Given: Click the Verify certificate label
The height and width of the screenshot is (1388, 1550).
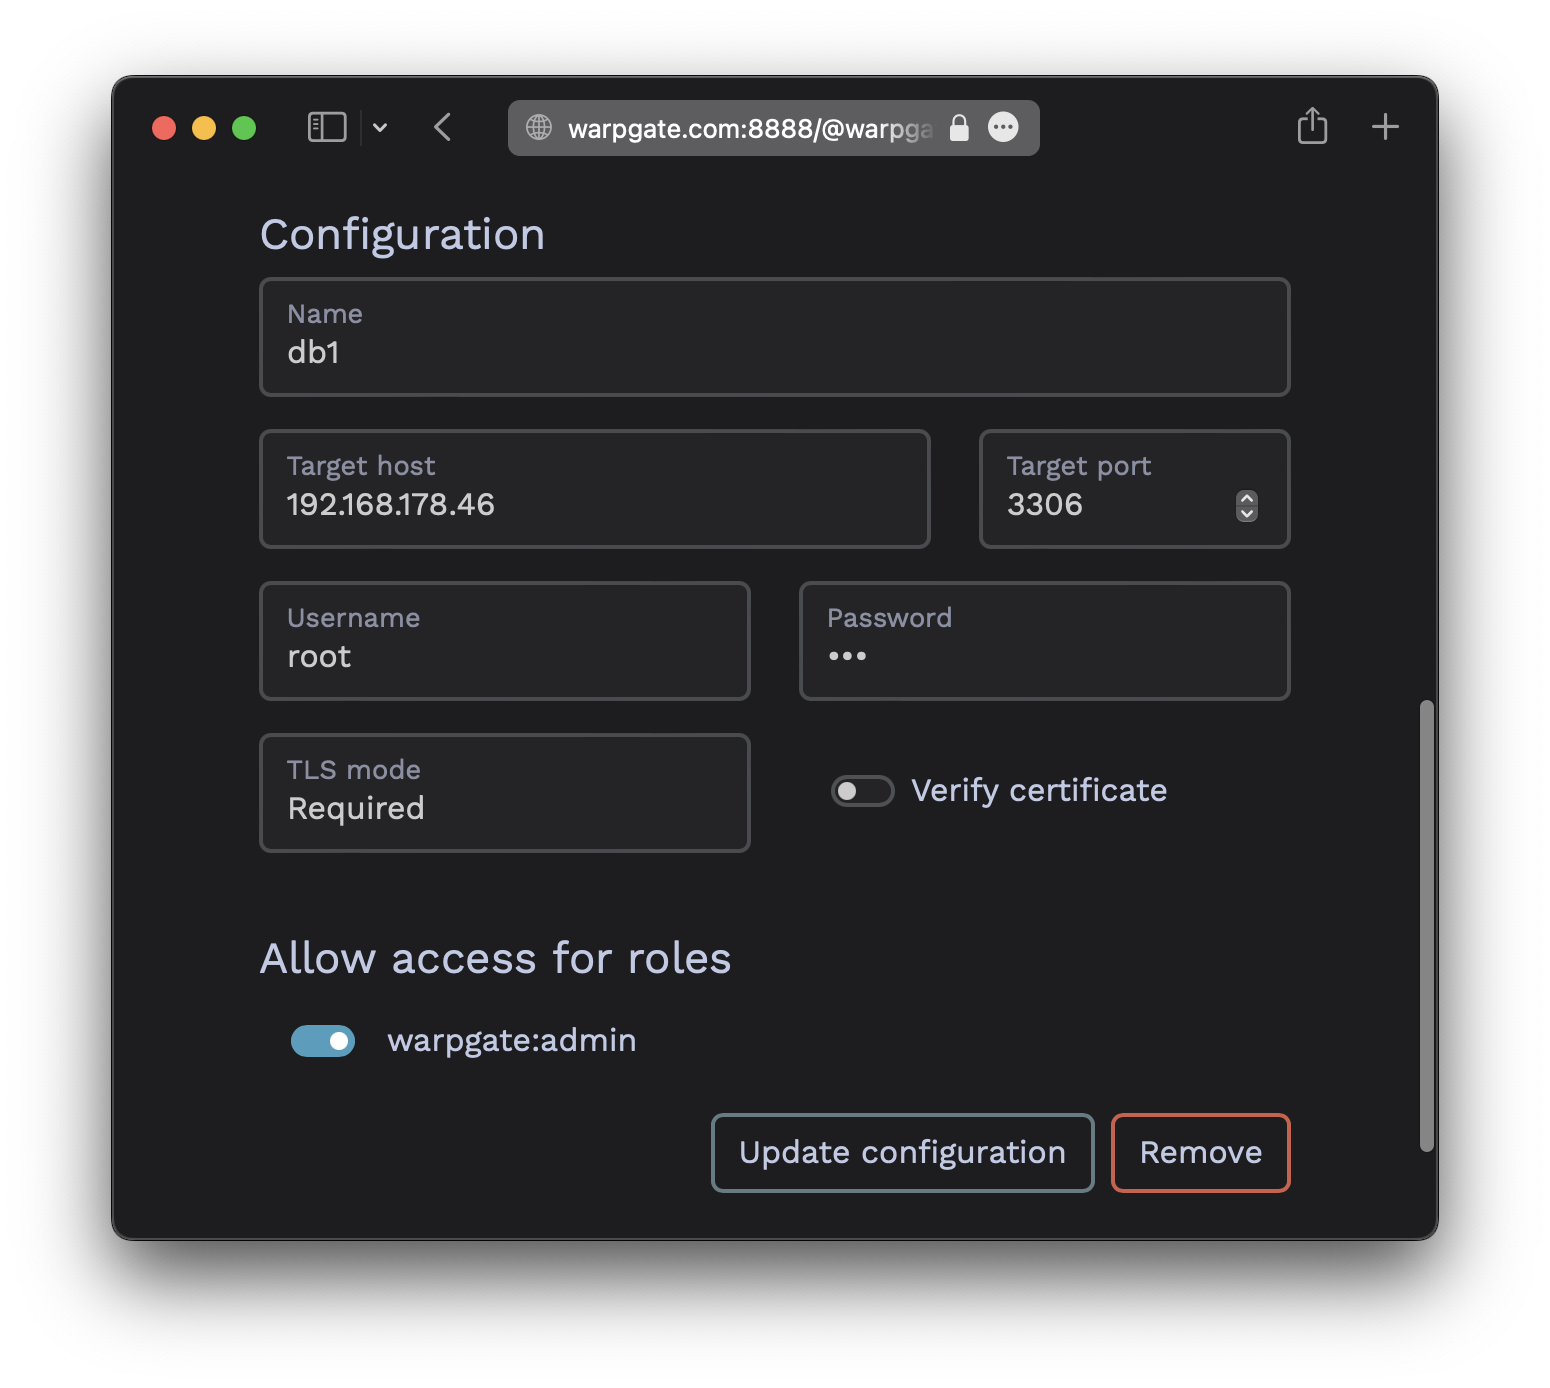Looking at the screenshot, I should (1039, 791).
